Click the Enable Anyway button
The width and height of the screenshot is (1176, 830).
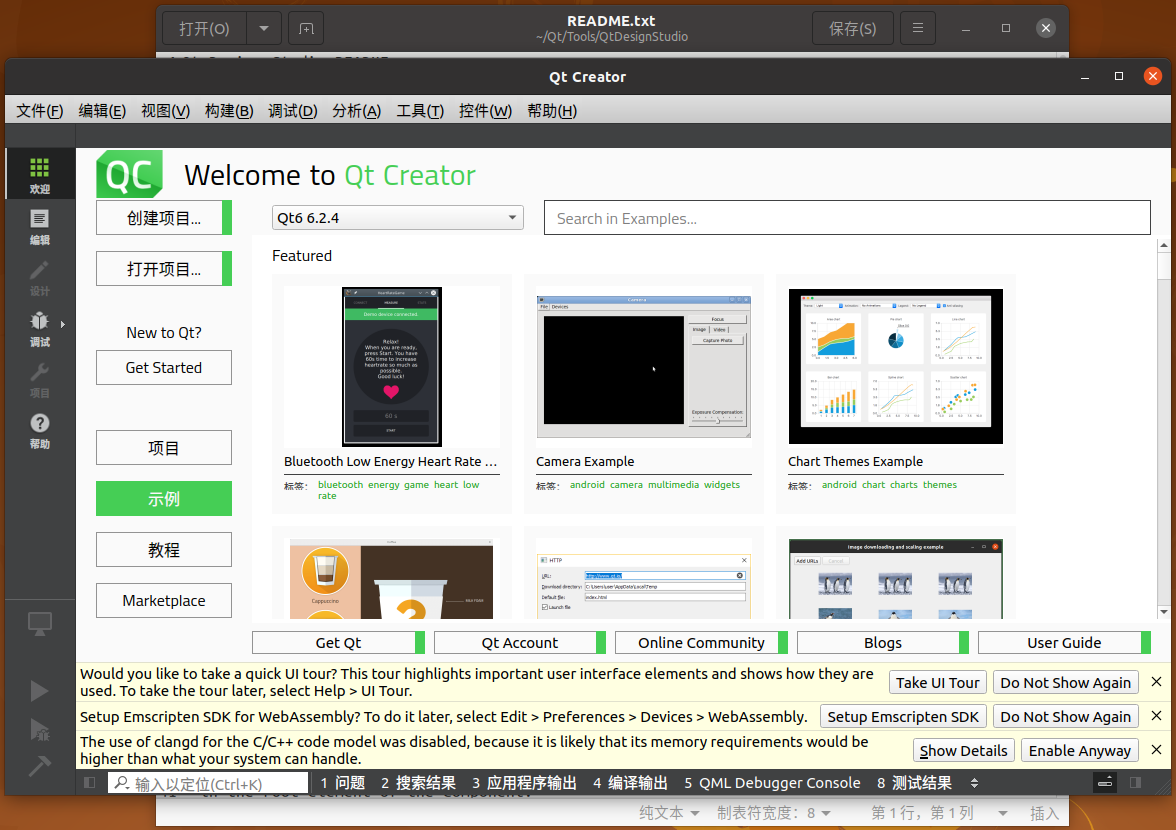click(1080, 751)
